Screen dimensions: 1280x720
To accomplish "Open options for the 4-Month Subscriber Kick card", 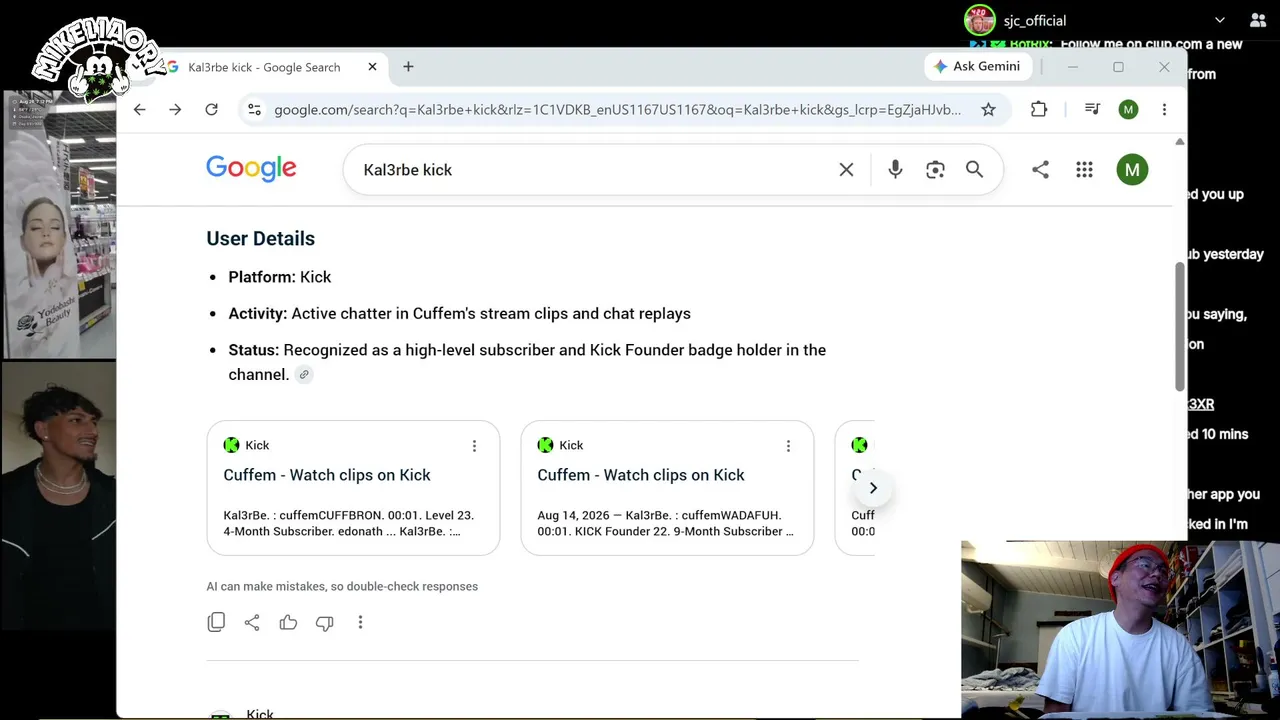I will click(x=474, y=446).
